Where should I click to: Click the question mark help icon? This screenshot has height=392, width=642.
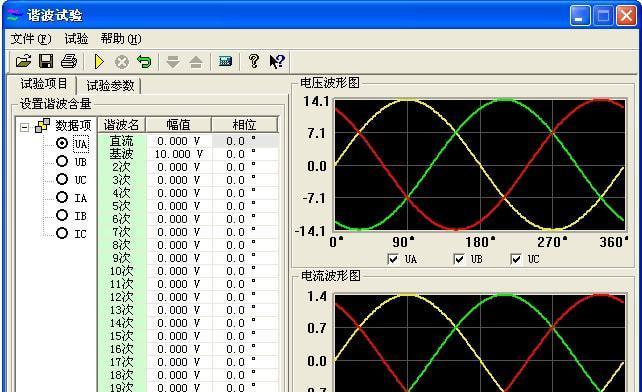pos(254,61)
